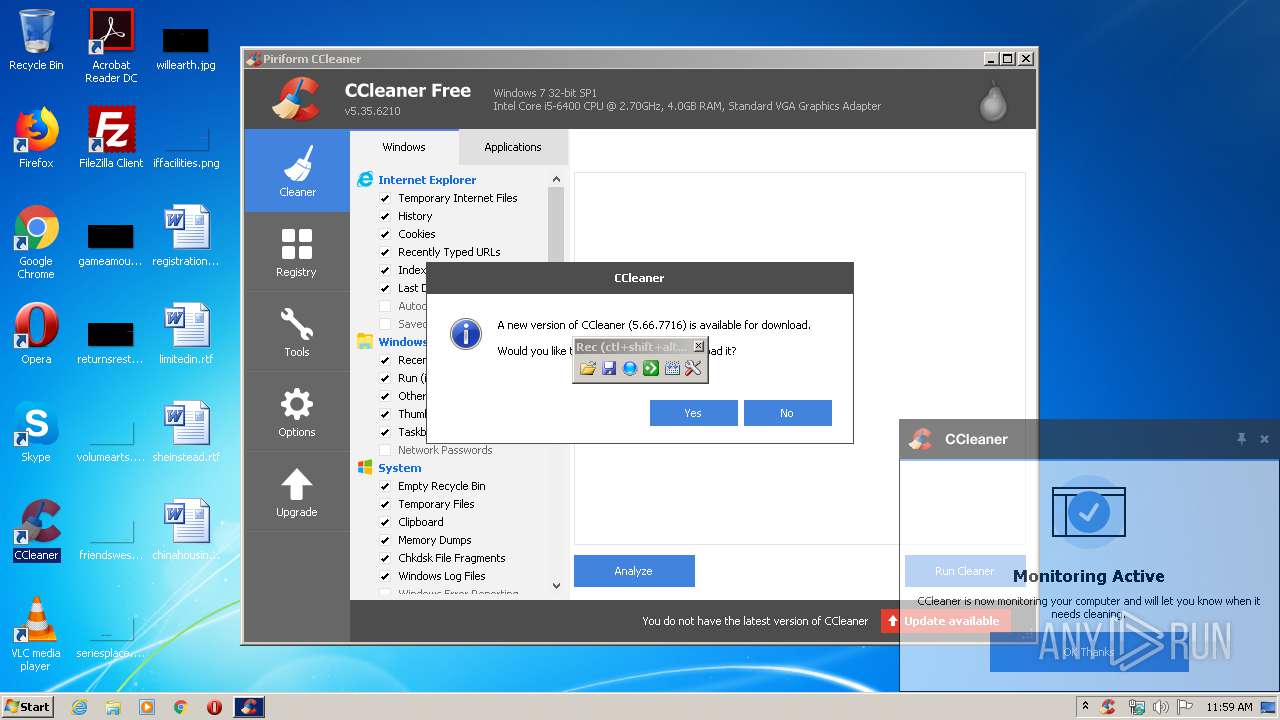1280x720 pixels.
Task: Open the Options gear section
Action: (297, 411)
